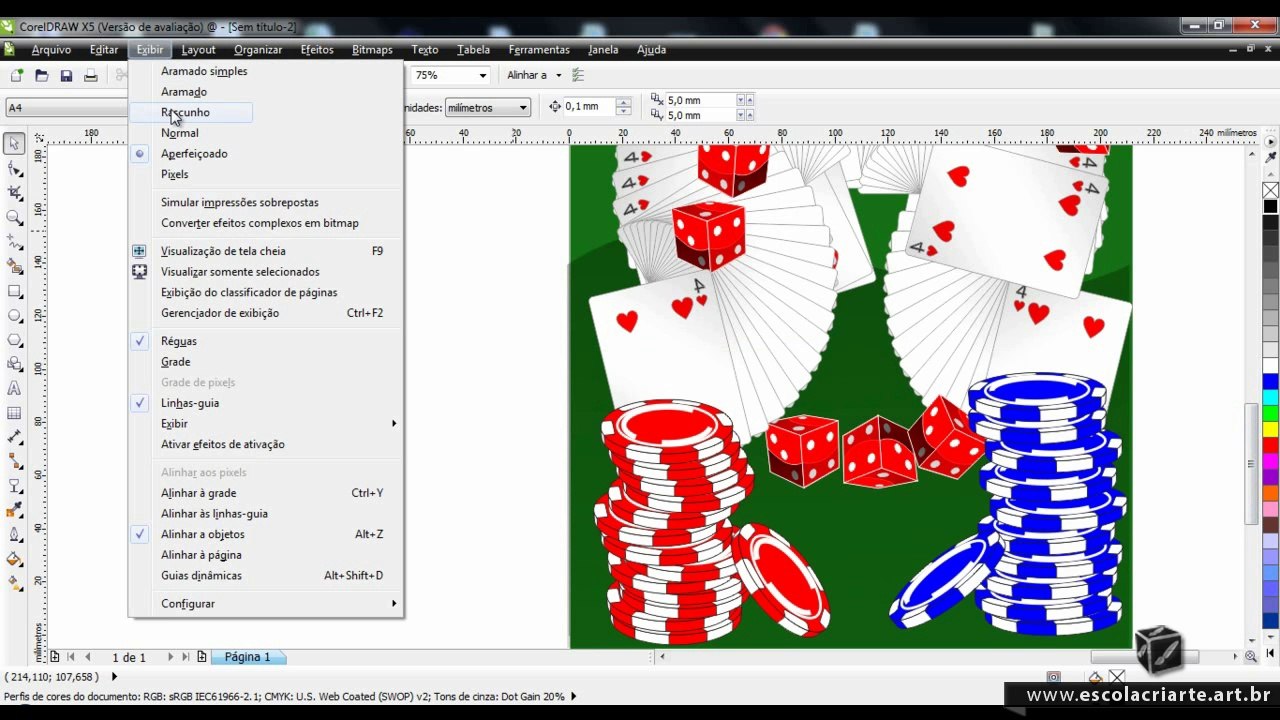The height and width of the screenshot is (720, 1280).
Task: Select the Interactive Fill tool
Action: [14, 584]
